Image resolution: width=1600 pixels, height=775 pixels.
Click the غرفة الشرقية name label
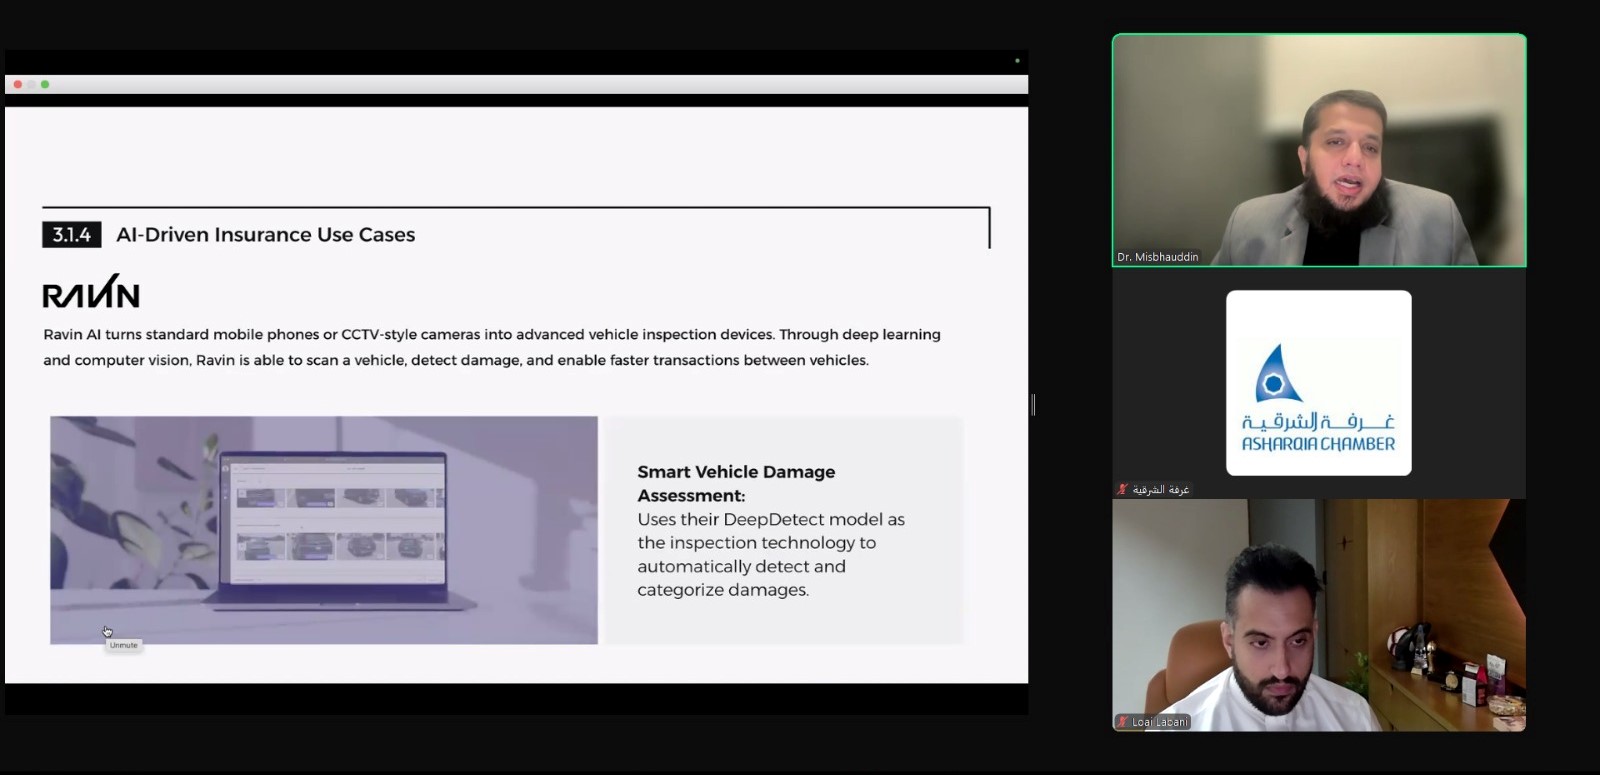[1161, 489]
